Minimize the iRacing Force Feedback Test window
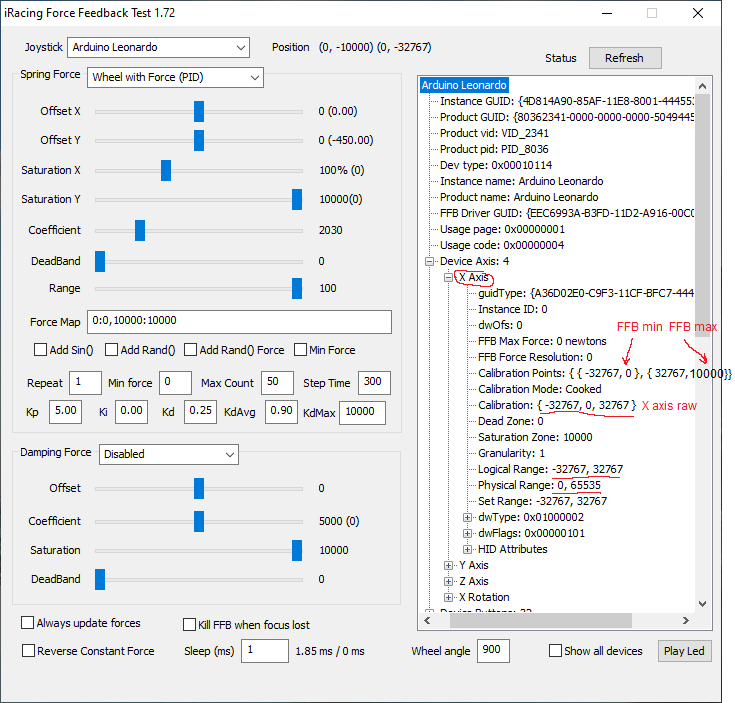This screenshot has height=703, width=735. tap(607, 13)
